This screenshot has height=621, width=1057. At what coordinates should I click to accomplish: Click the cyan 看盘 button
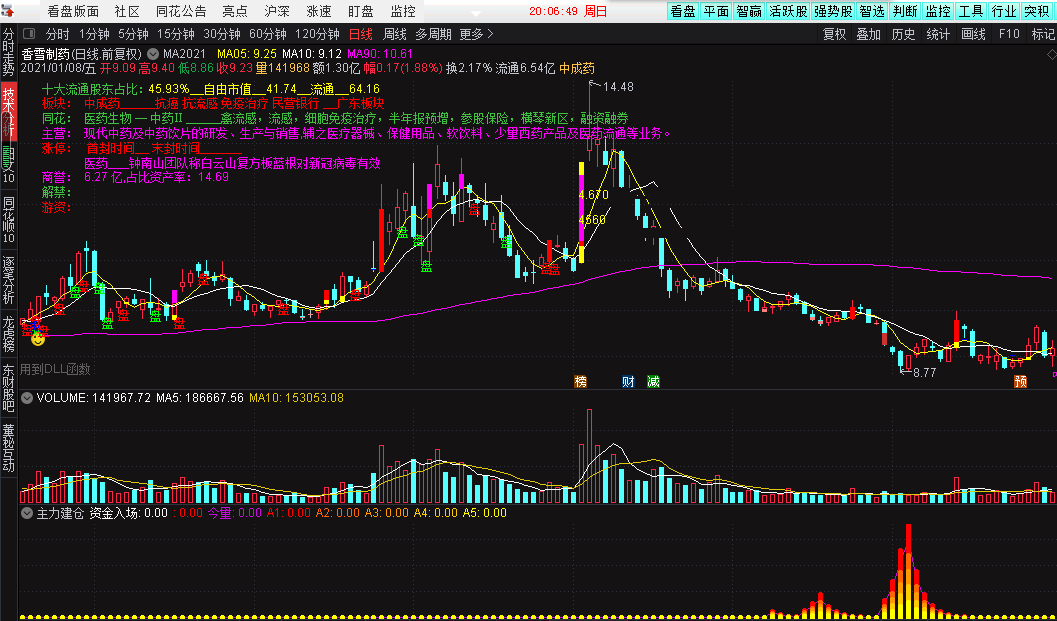click(x=682, y=11)
